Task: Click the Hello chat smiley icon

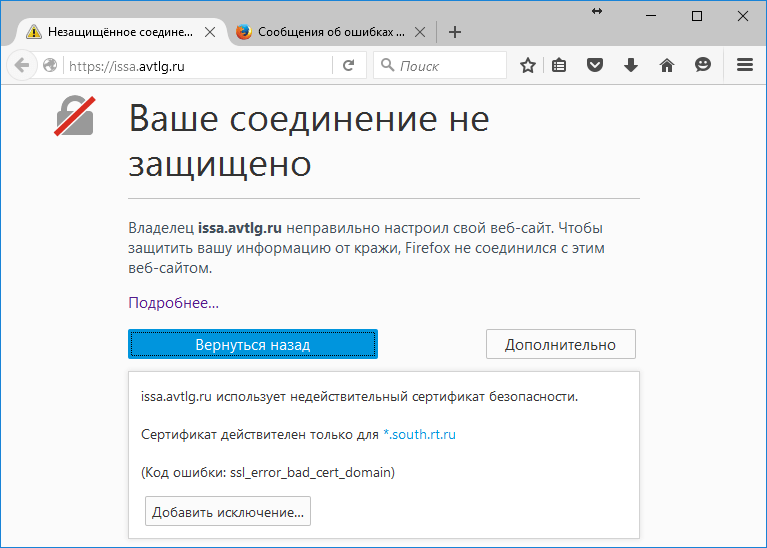Action: point(703,65)
